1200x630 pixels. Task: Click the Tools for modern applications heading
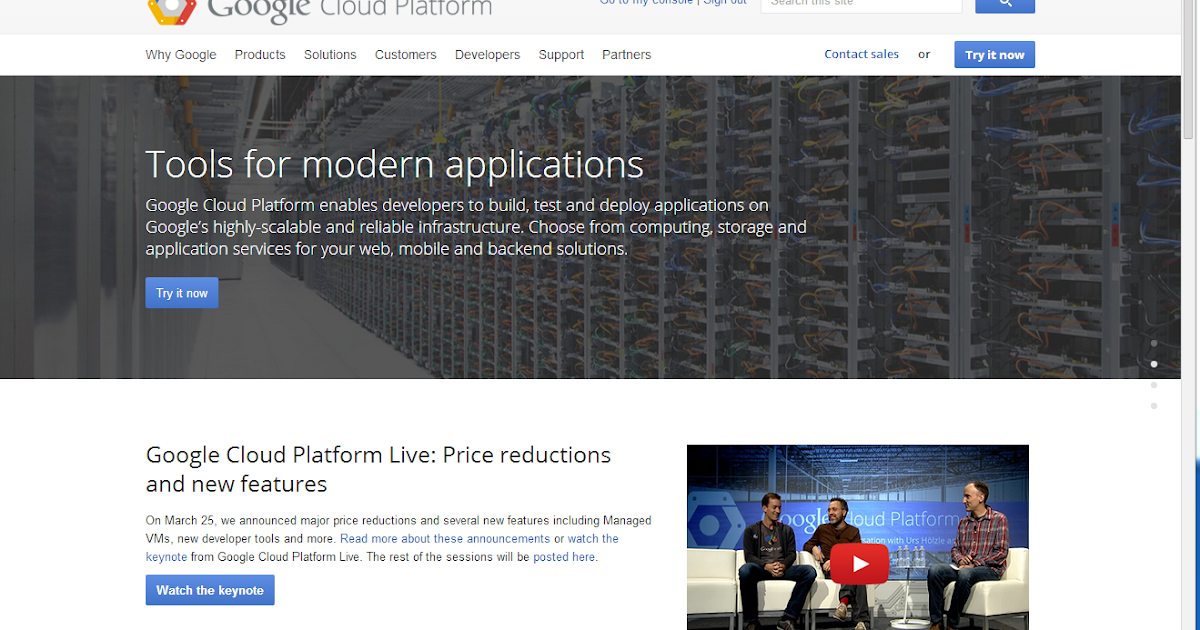[395, 164]
